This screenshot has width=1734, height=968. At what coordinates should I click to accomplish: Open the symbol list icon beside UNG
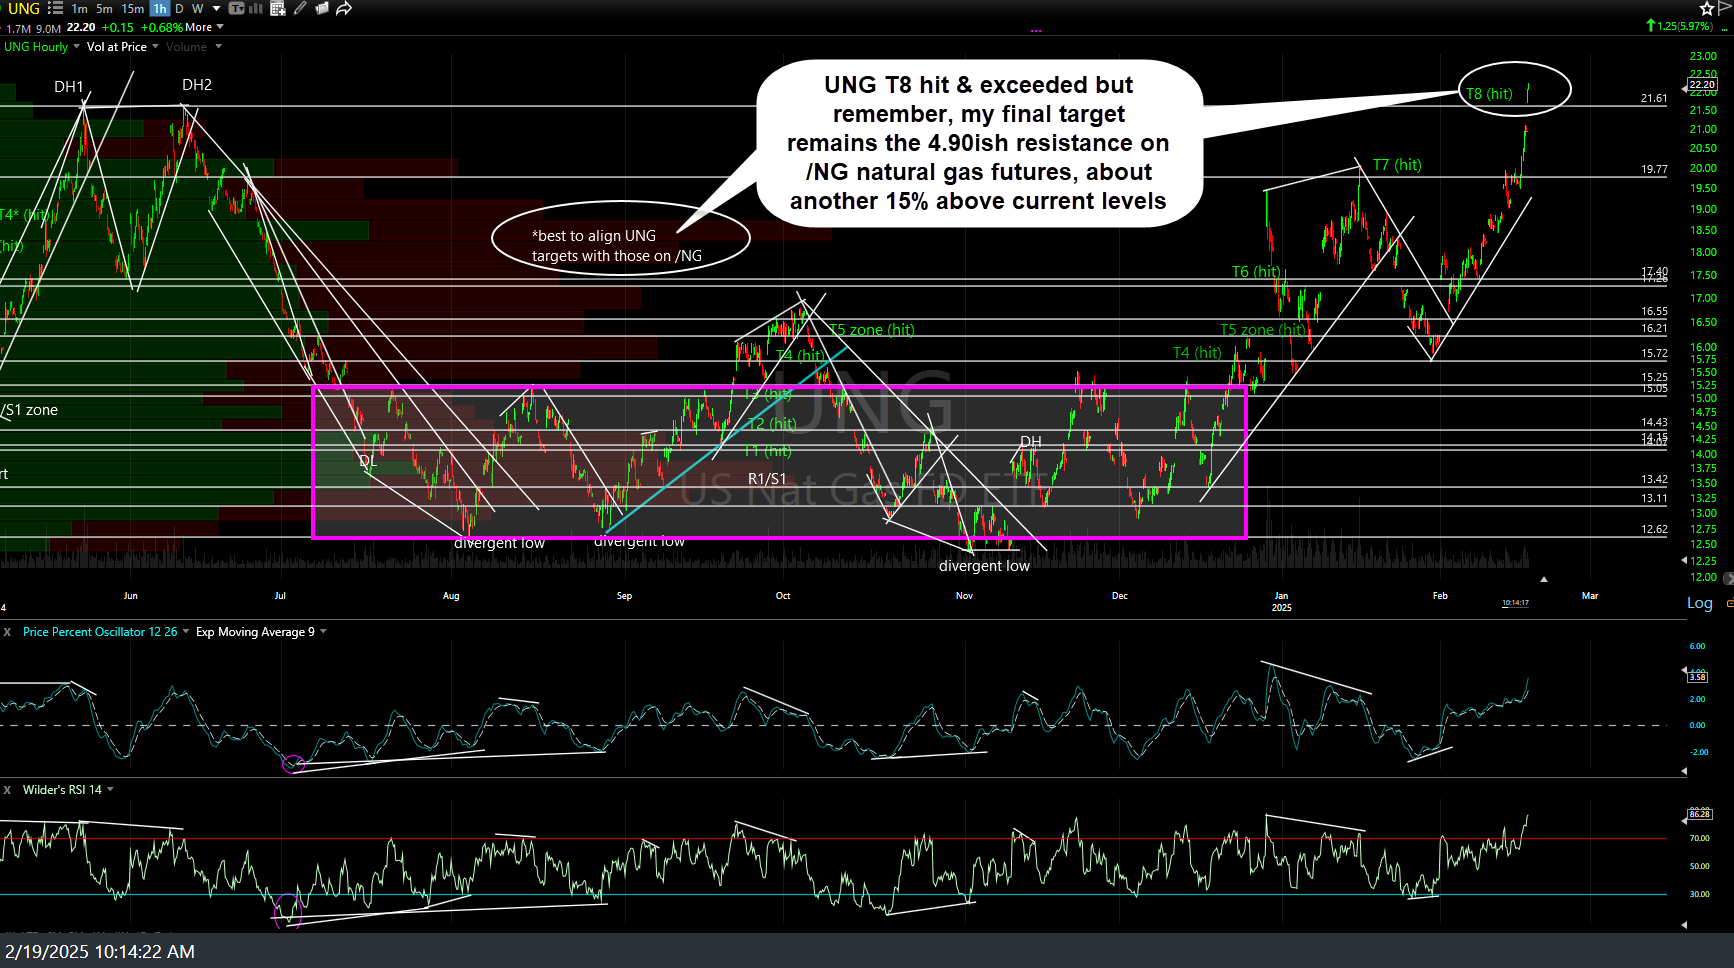(x=55, y=8)
